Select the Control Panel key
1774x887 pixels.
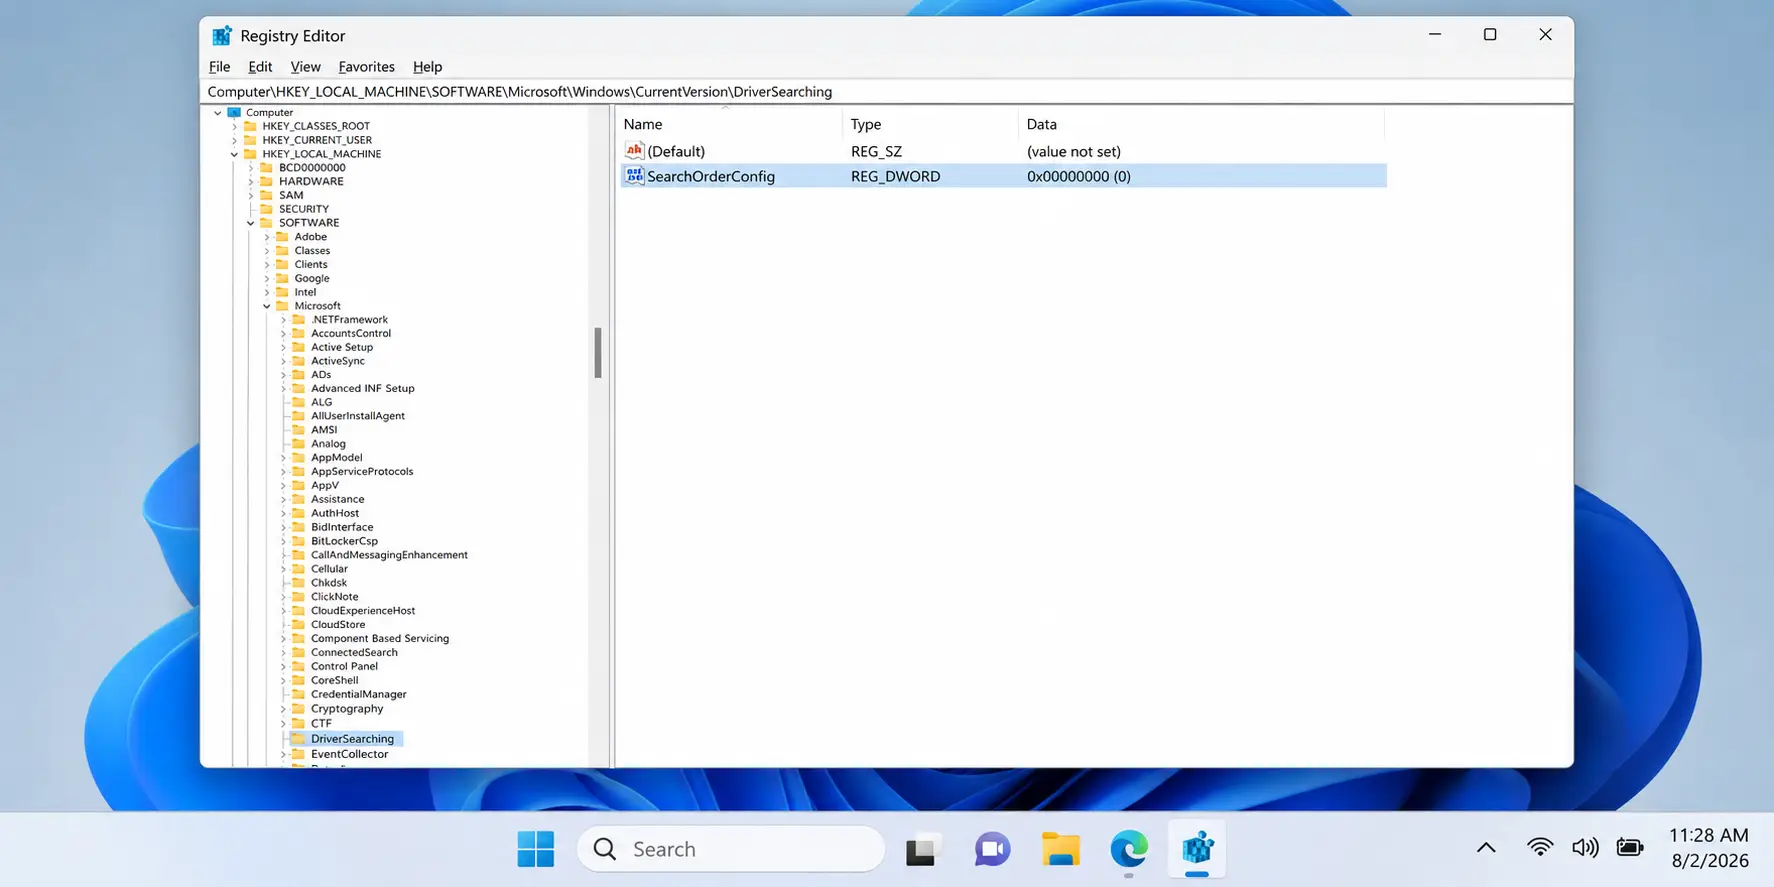[344, 666]
